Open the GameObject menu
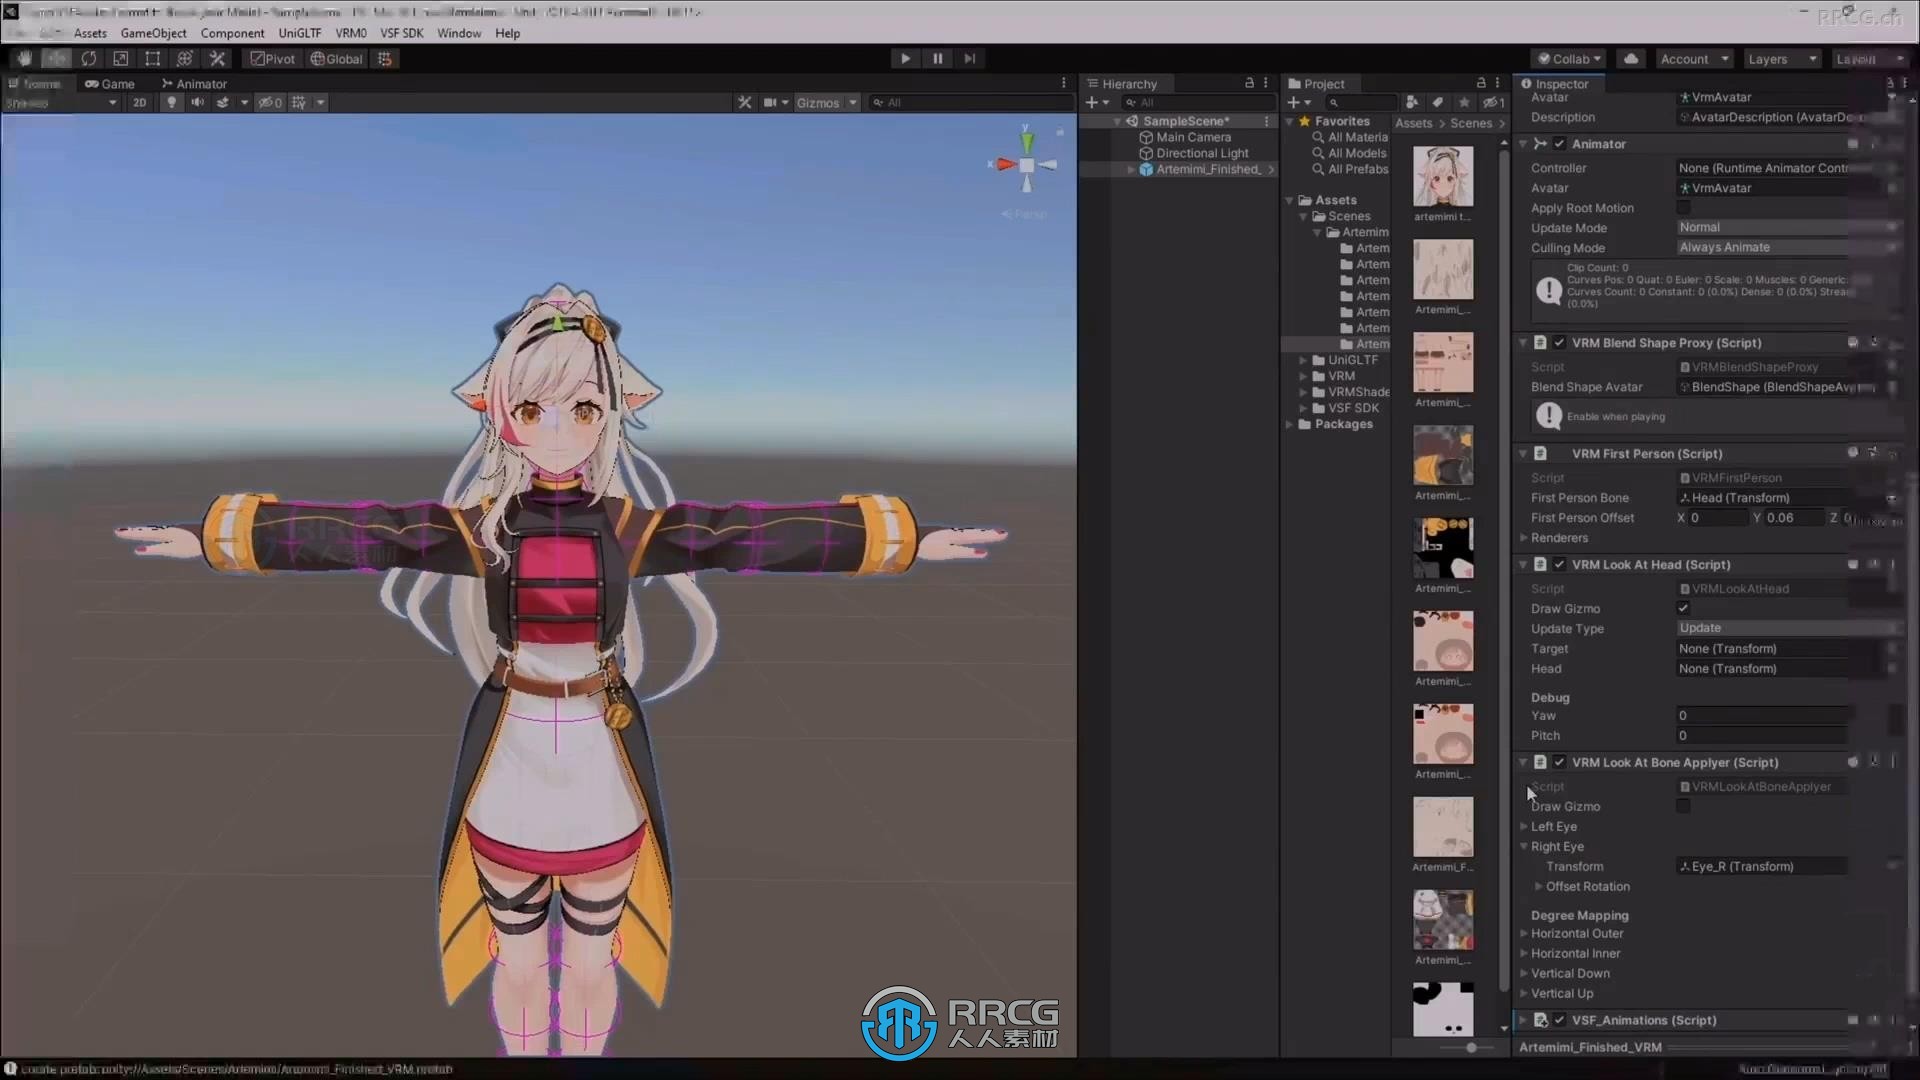 pyautogui.click(x=153, y=33)
